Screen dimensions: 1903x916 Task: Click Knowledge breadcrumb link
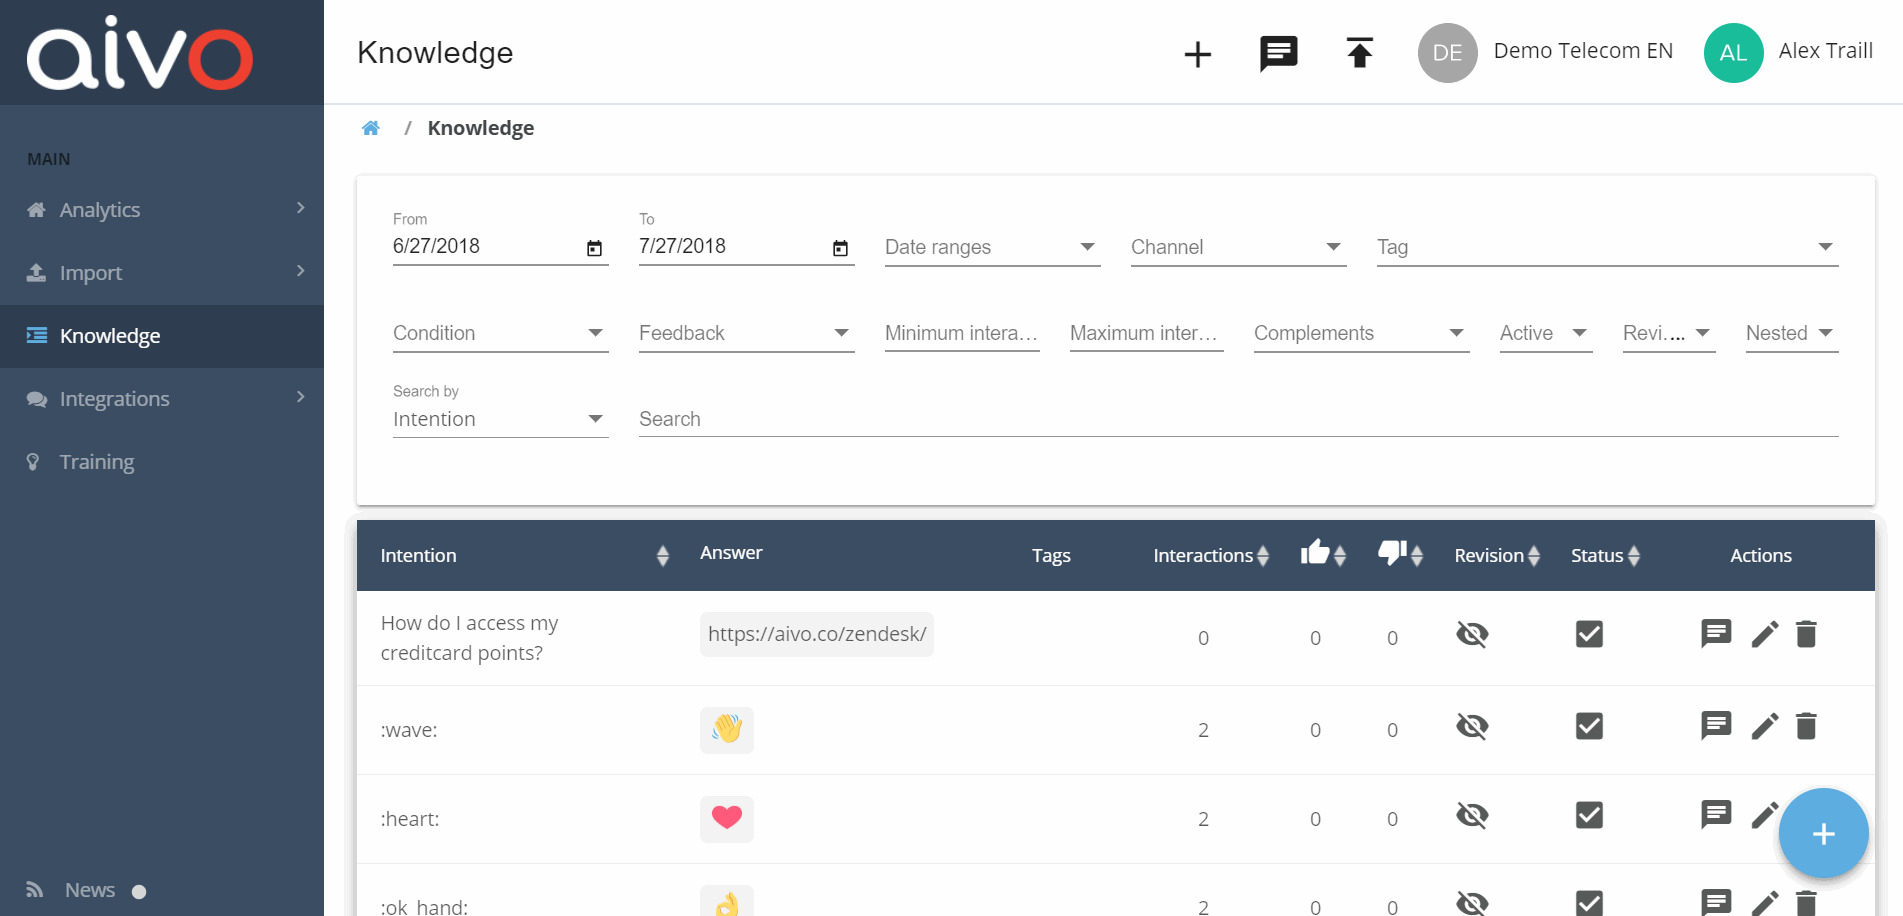[480, 128]
